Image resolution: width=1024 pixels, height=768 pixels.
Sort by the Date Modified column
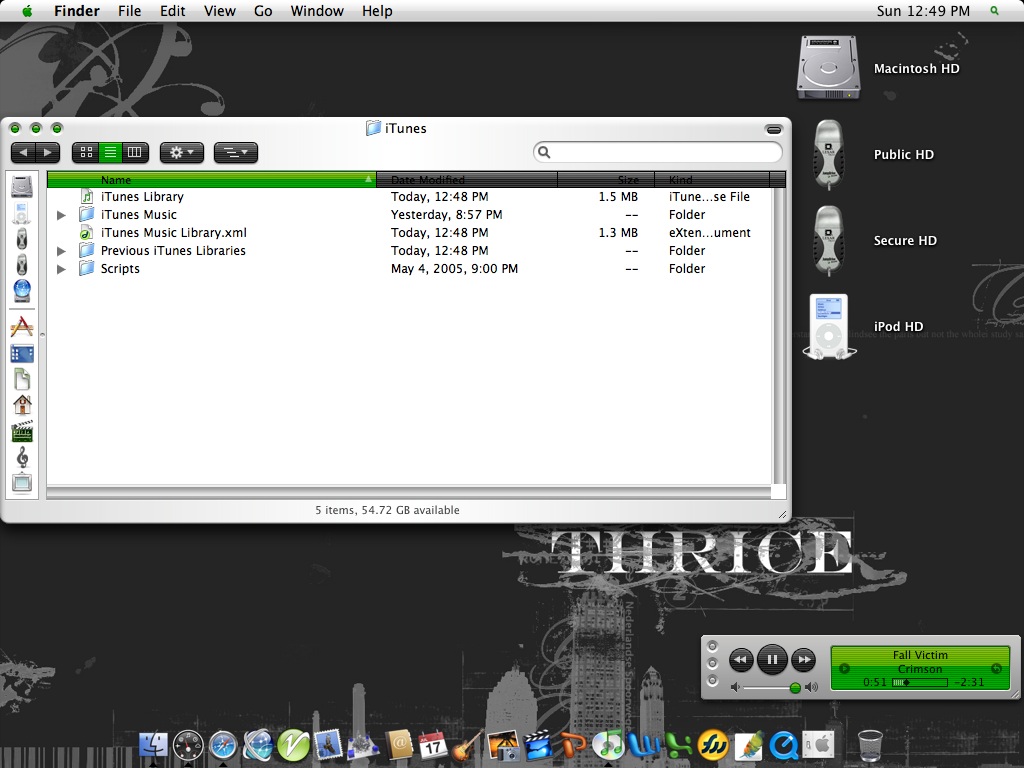coord(467,179)
